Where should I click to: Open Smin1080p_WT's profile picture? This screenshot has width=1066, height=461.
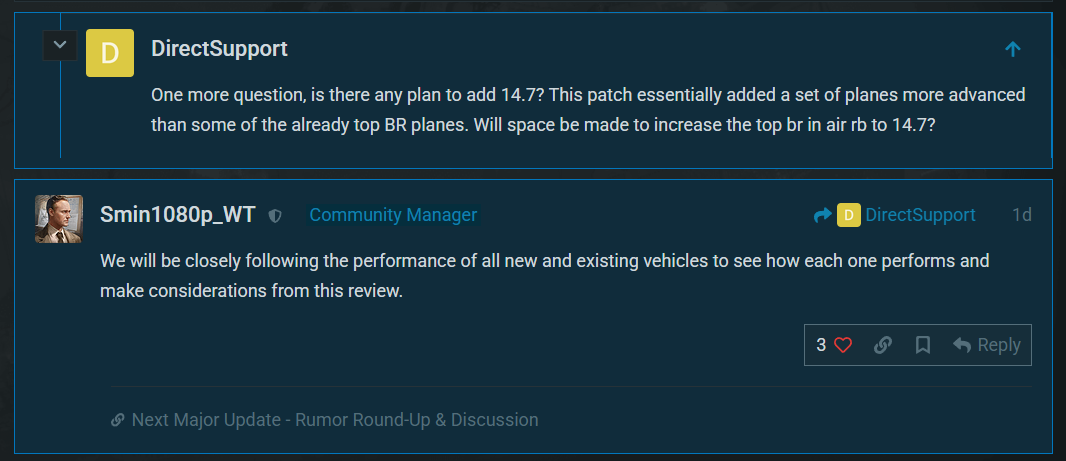pos(59,219)
